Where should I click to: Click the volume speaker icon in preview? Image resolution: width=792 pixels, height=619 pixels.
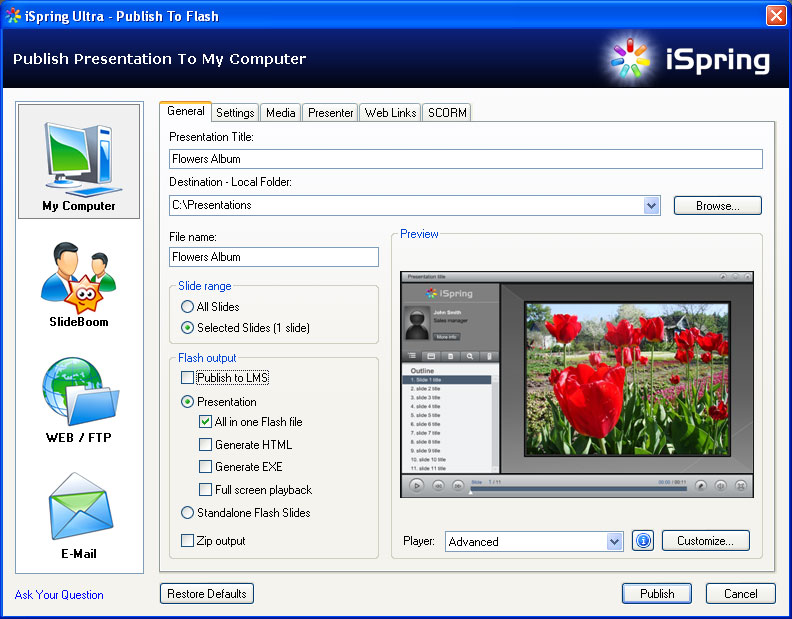720,486
